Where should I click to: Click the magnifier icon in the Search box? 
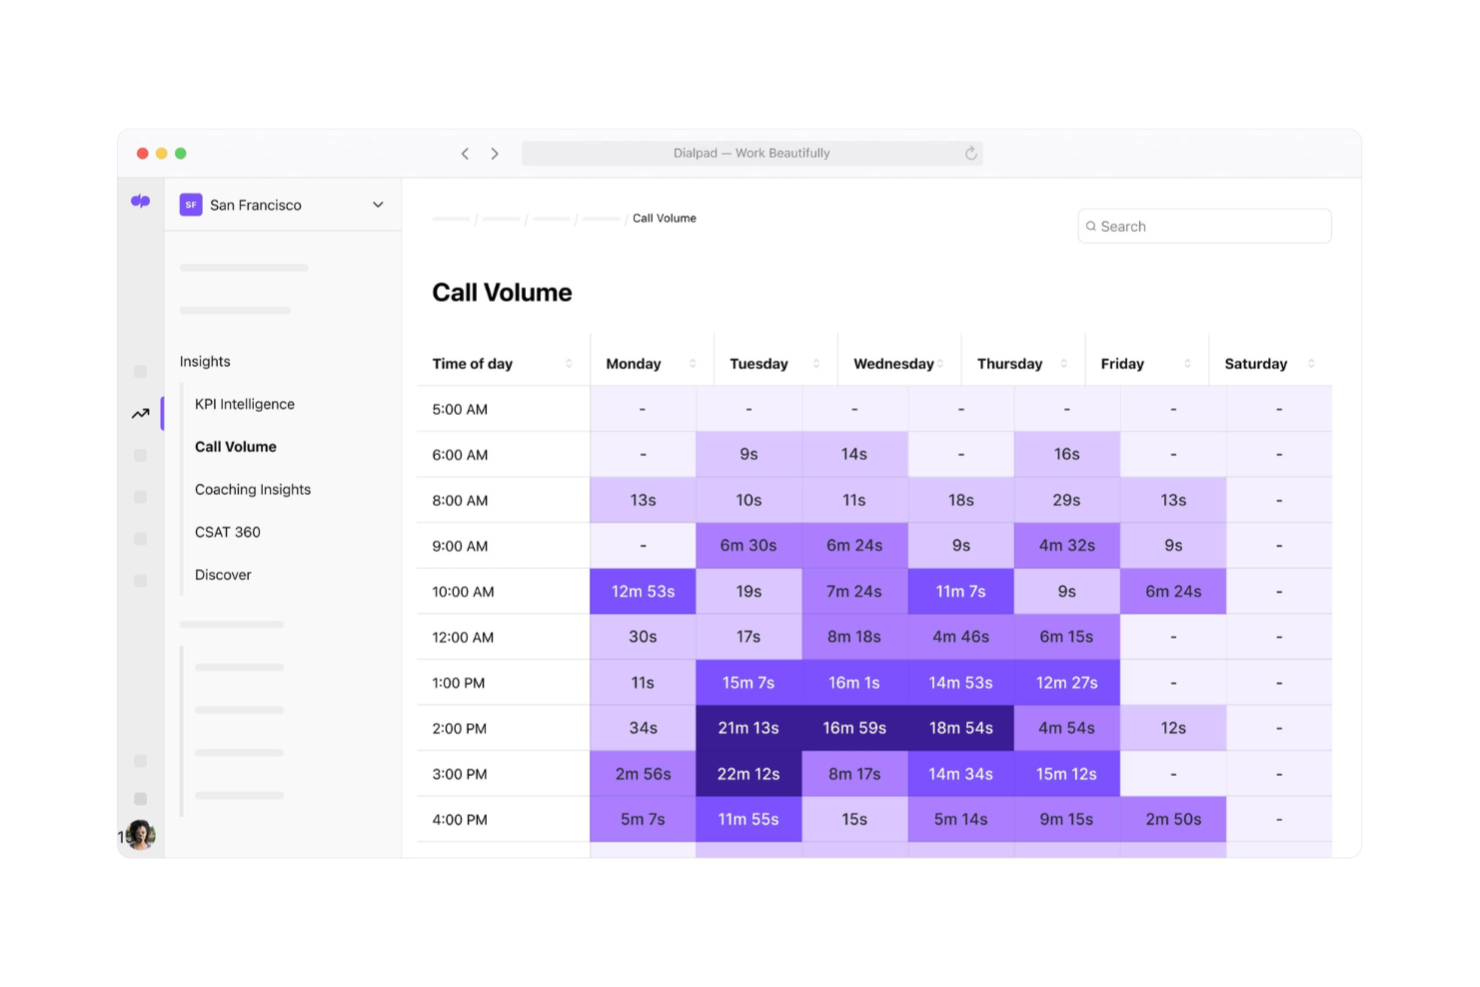(x=1091, y=226)
